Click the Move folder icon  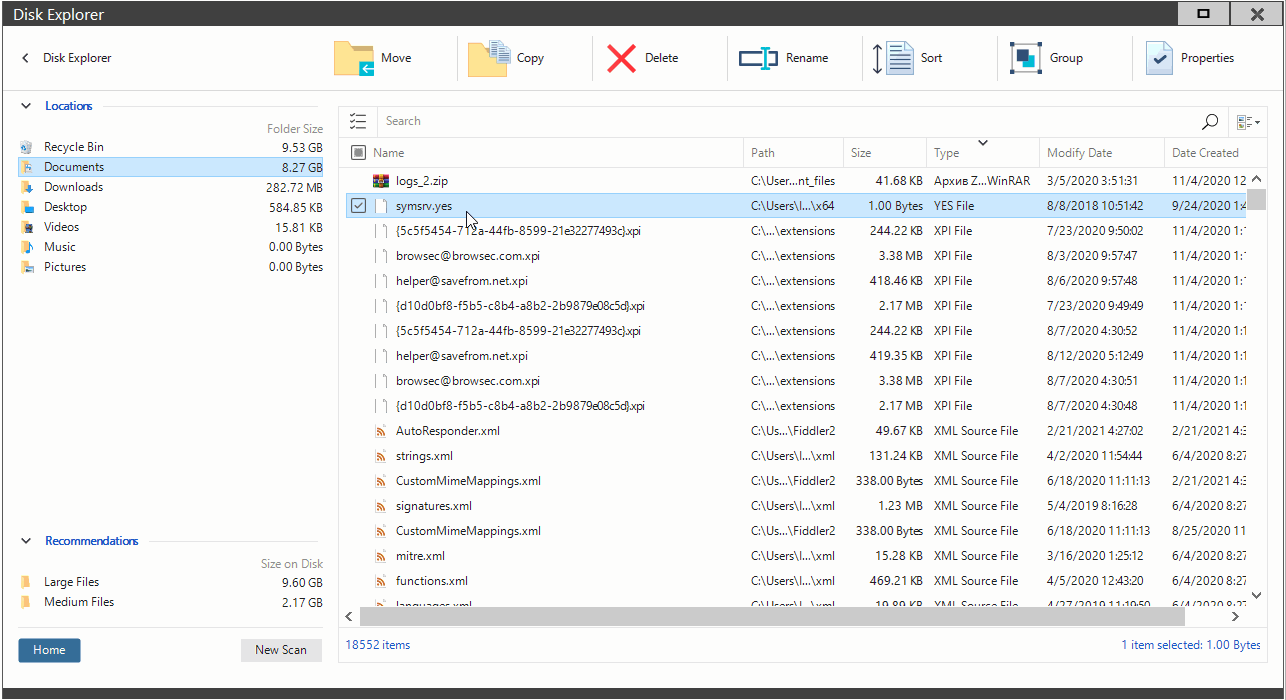pyautogui.click(x=354, y=59)
